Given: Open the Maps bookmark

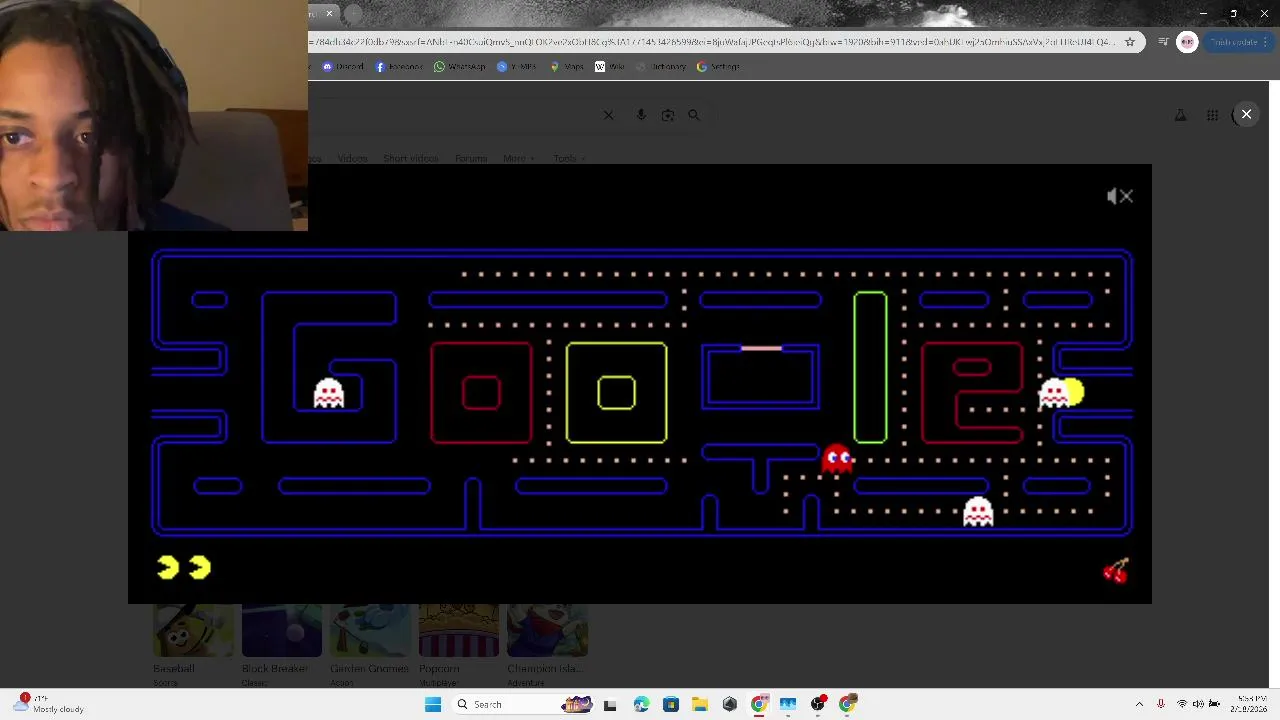Looking at the screenshot, I should point(567,67).
